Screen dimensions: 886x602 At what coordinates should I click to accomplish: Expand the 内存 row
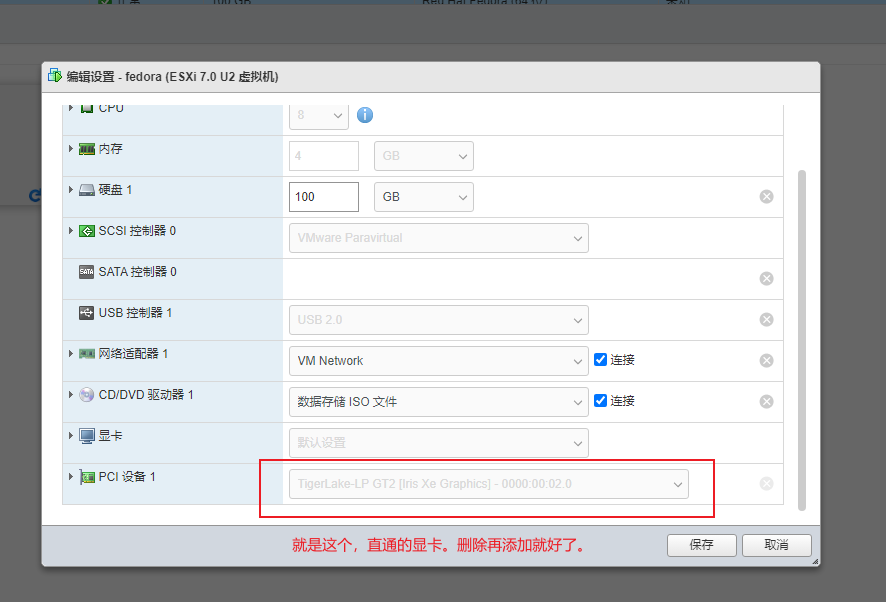coord(71,149)
